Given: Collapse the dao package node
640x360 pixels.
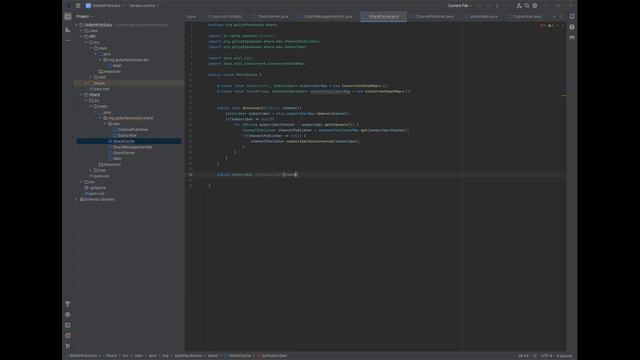Looking at the screenshot, I should [105, 124].
